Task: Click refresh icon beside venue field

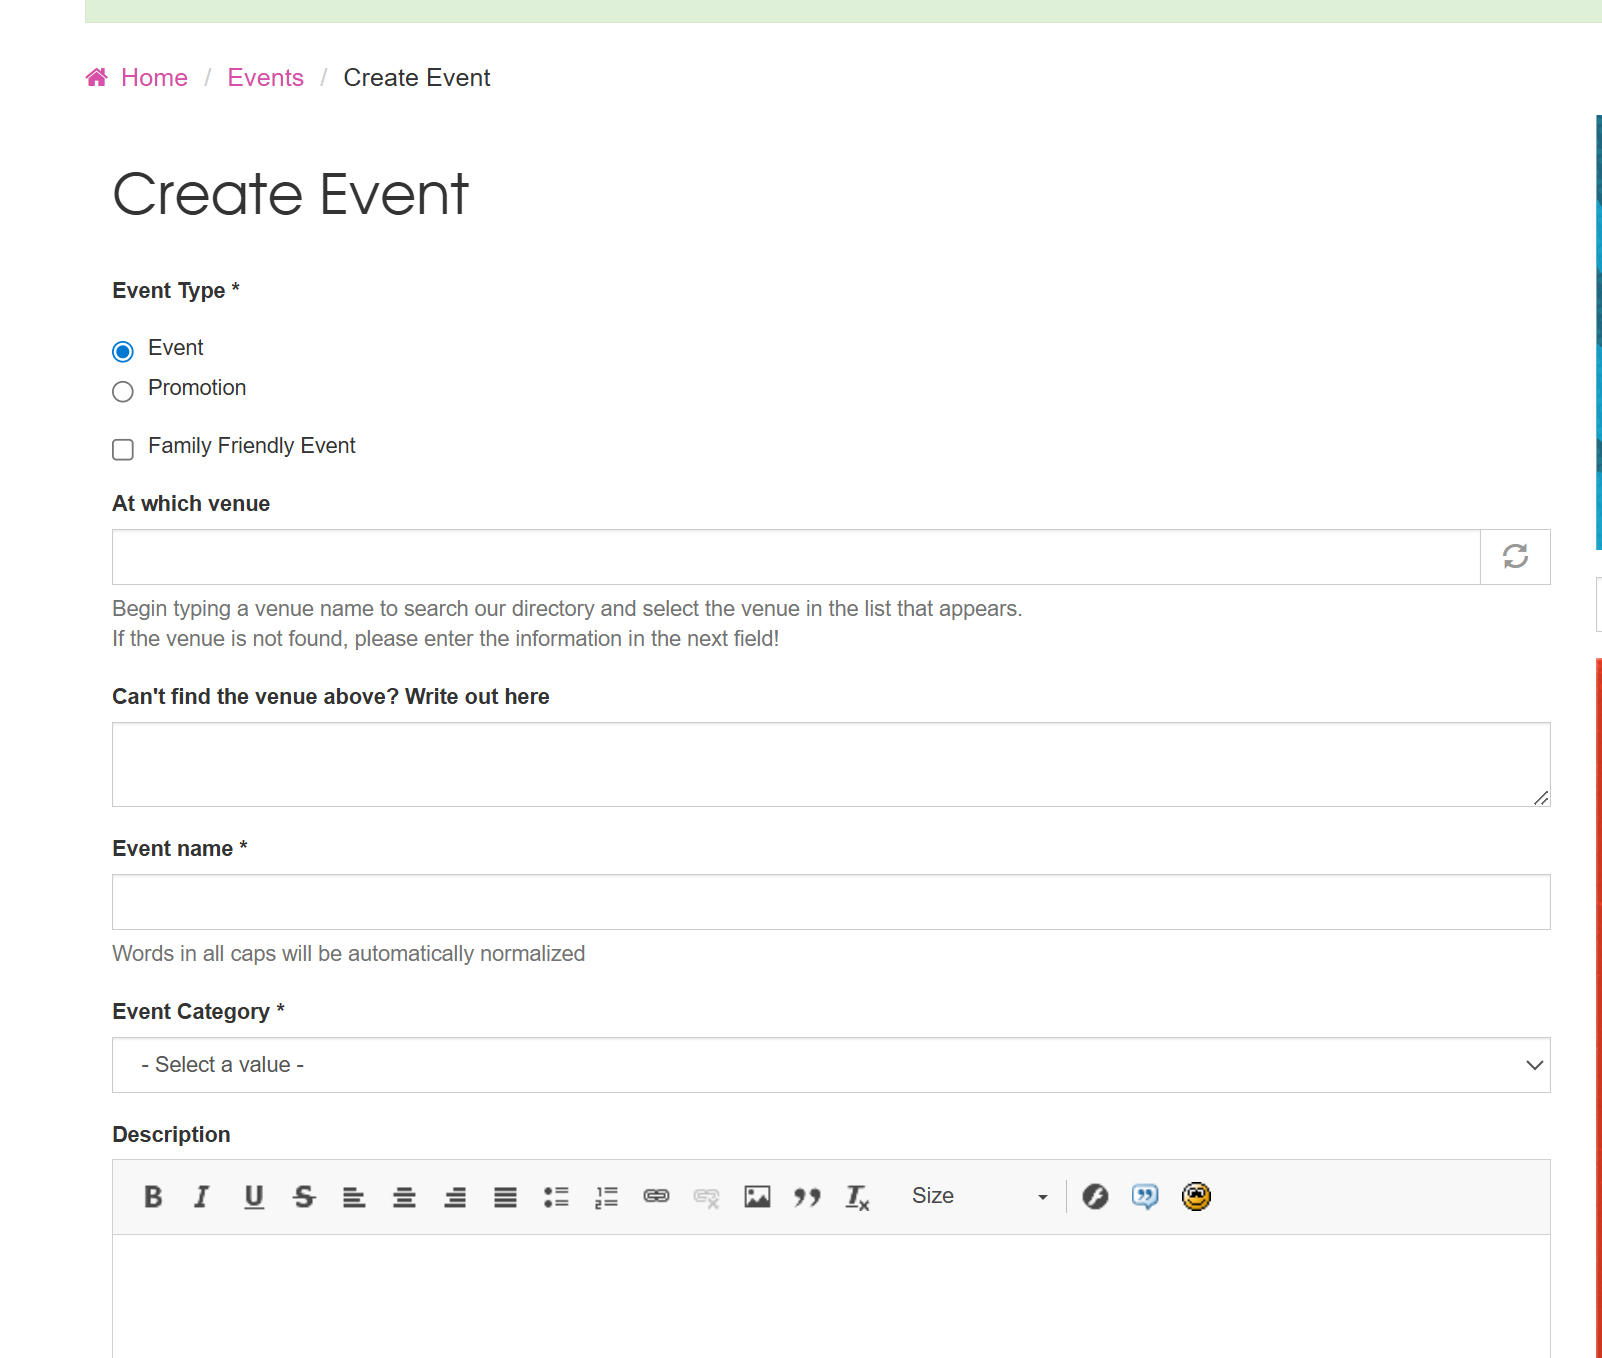Action: click(x=1515, y=557)
